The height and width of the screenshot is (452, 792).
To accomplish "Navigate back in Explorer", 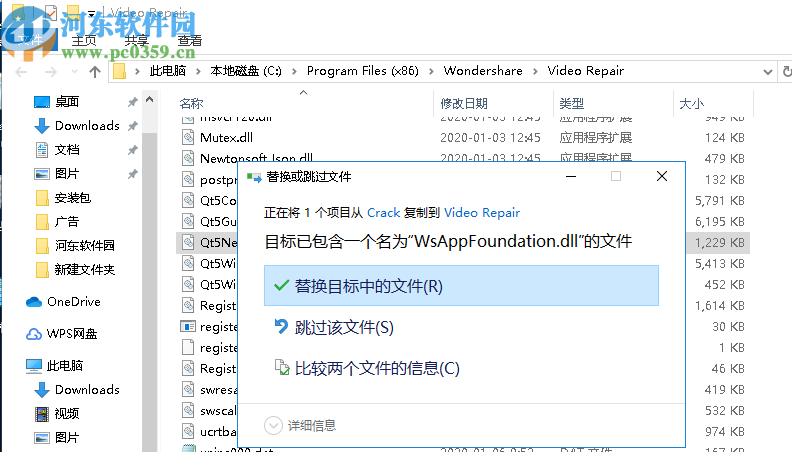I will coord(21,72).
